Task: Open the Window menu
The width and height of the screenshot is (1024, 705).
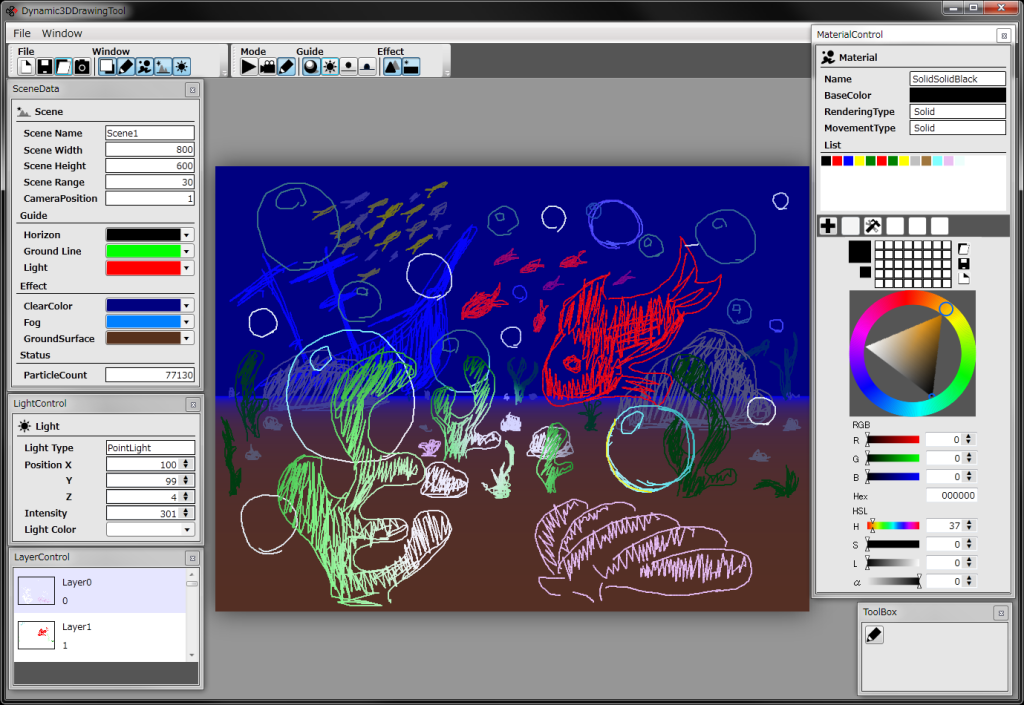Action: [x=62, y=33]
